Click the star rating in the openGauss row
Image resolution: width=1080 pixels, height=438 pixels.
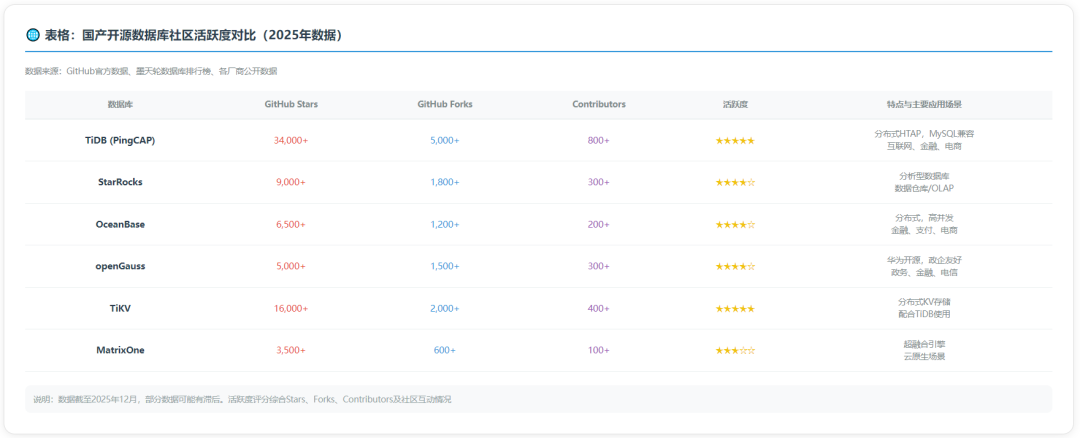735,267
